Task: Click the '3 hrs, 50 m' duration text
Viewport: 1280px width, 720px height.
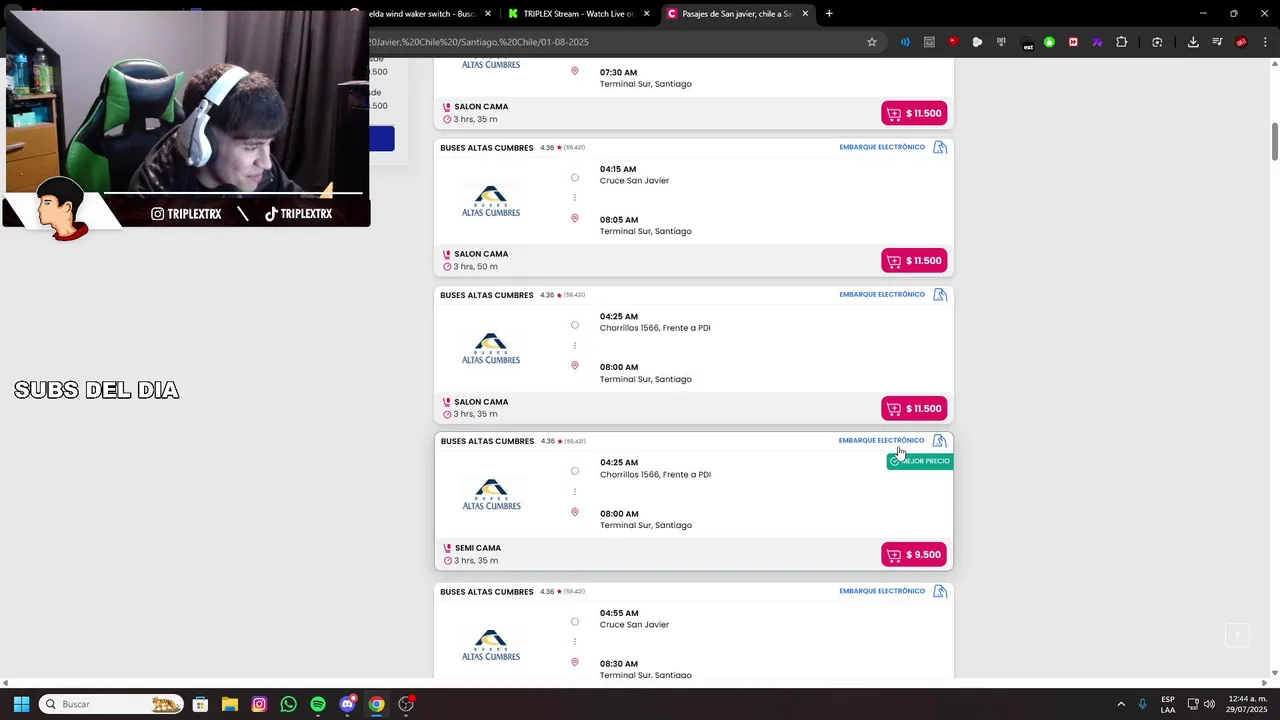Action: [476, 267]
